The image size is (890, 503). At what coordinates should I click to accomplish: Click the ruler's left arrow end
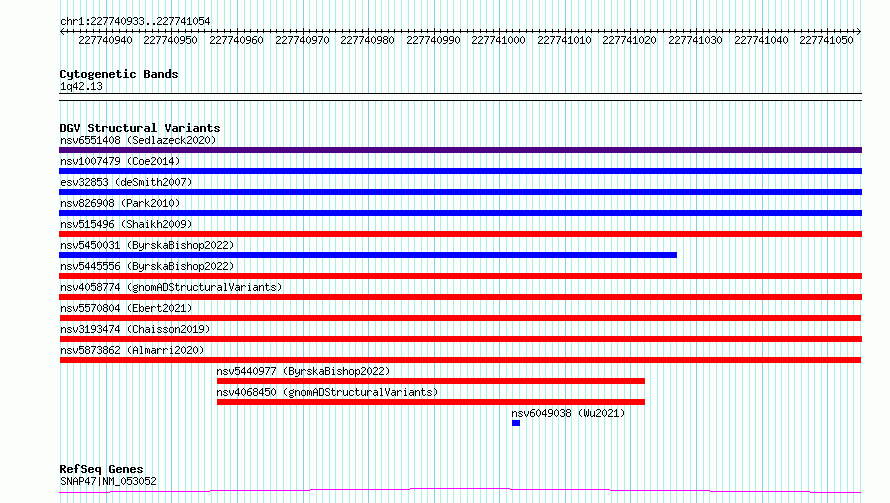click(62, 32)
